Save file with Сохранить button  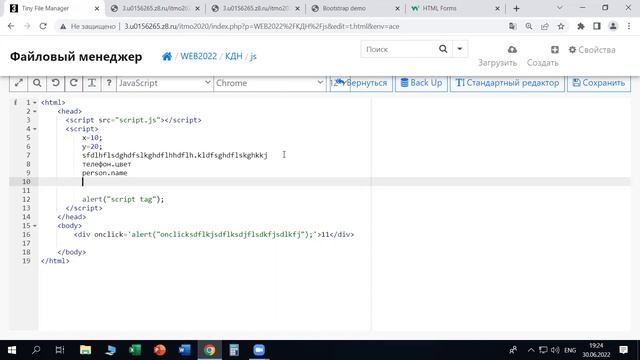(x=599, y=83)
